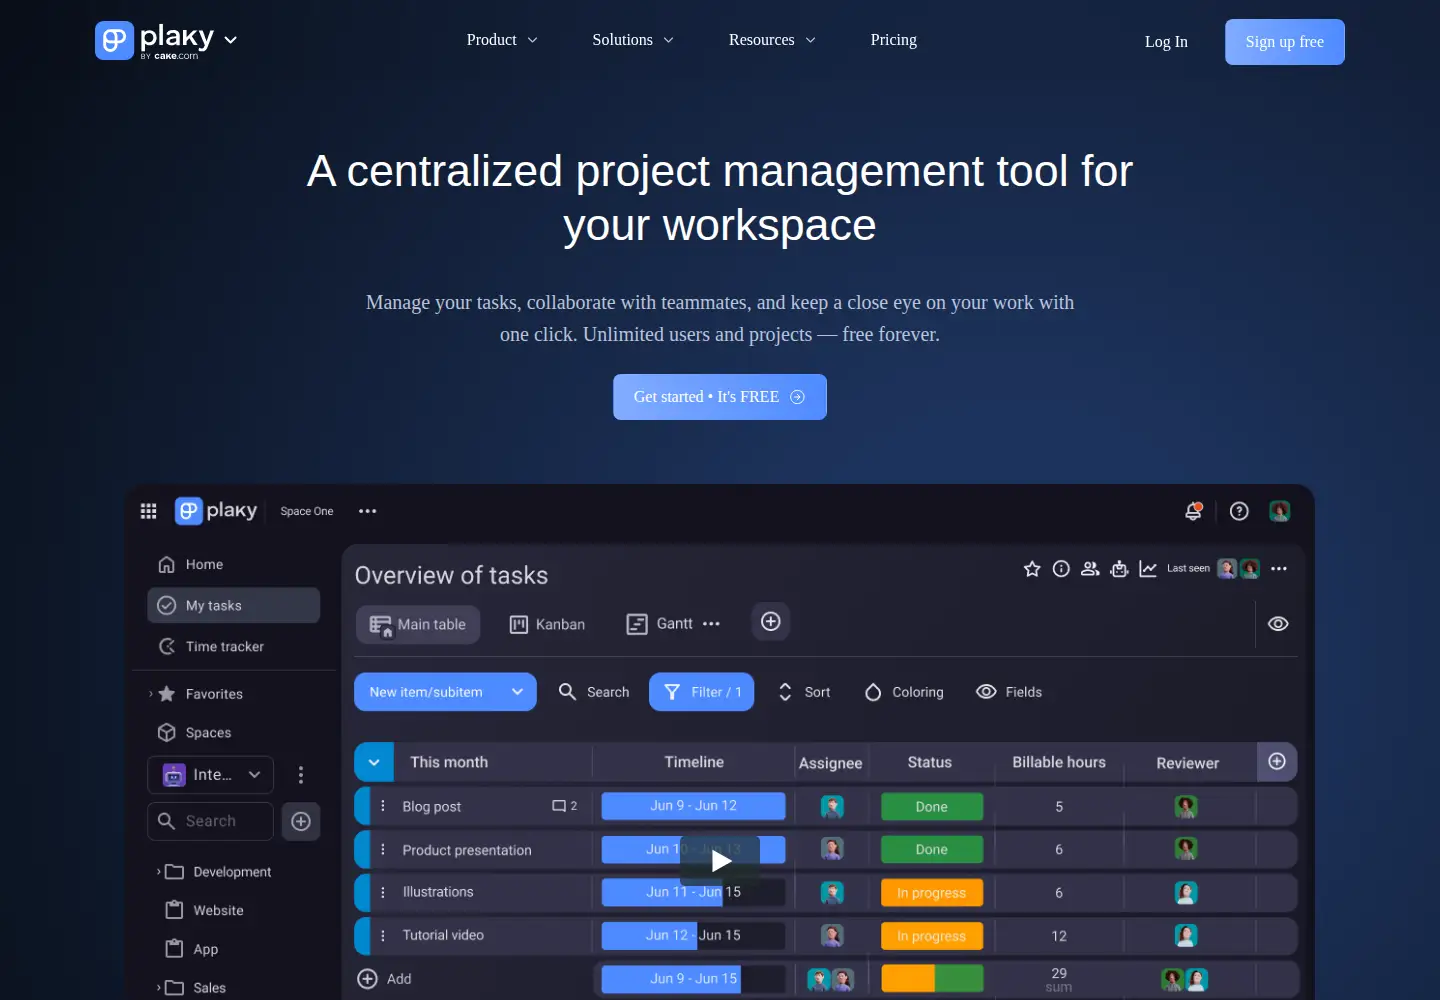Click the Sign up free button
This screenshot has width=1440, height=1000.
(x=1285, y=42)
